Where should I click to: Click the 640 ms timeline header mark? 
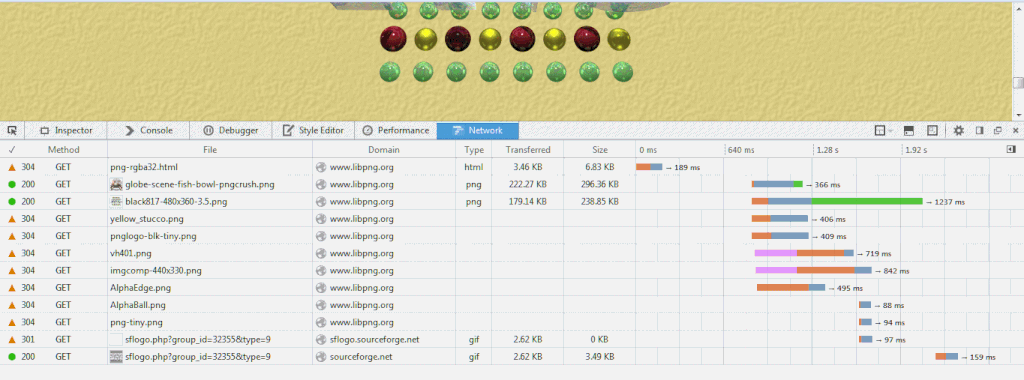click(740, 150)
